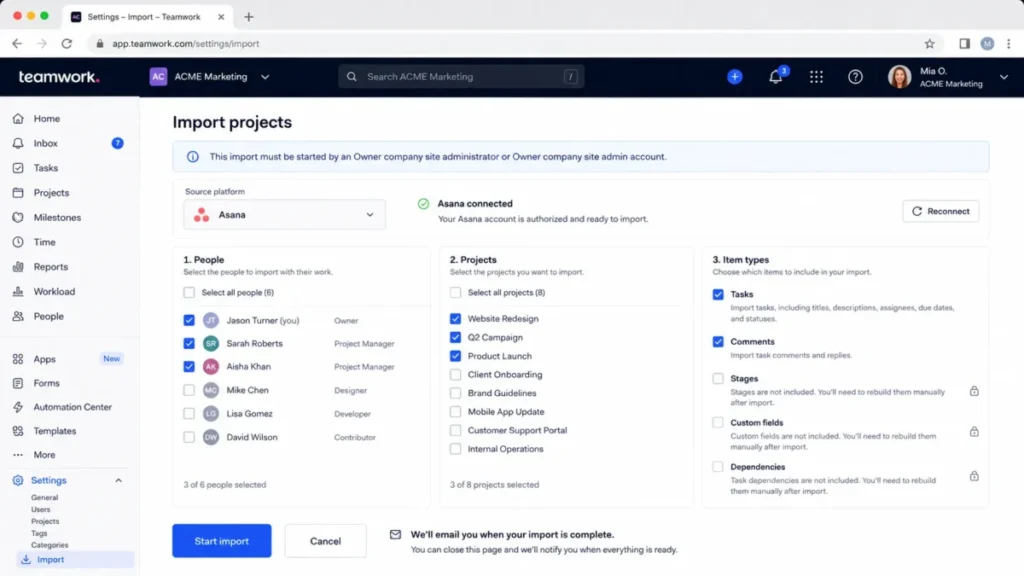Click "3 of 8 projects selected" text

(x=494, y=485)
